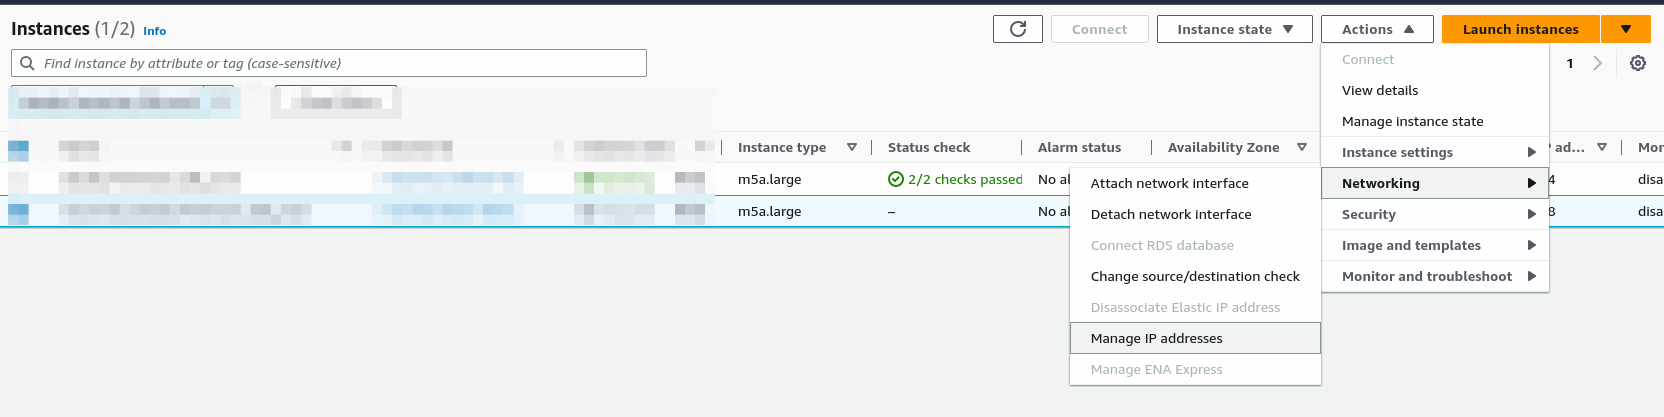Open the orange Launch instances split arrow

click(x=1625, y=29)
